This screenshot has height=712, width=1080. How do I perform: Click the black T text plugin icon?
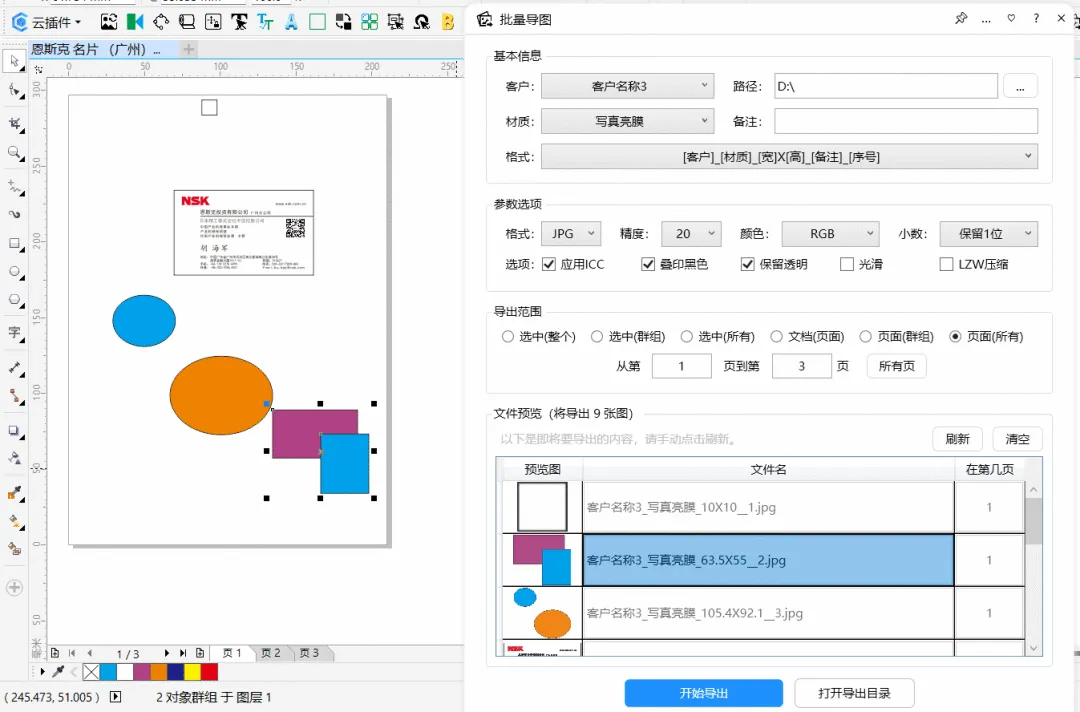click(239, 22)
